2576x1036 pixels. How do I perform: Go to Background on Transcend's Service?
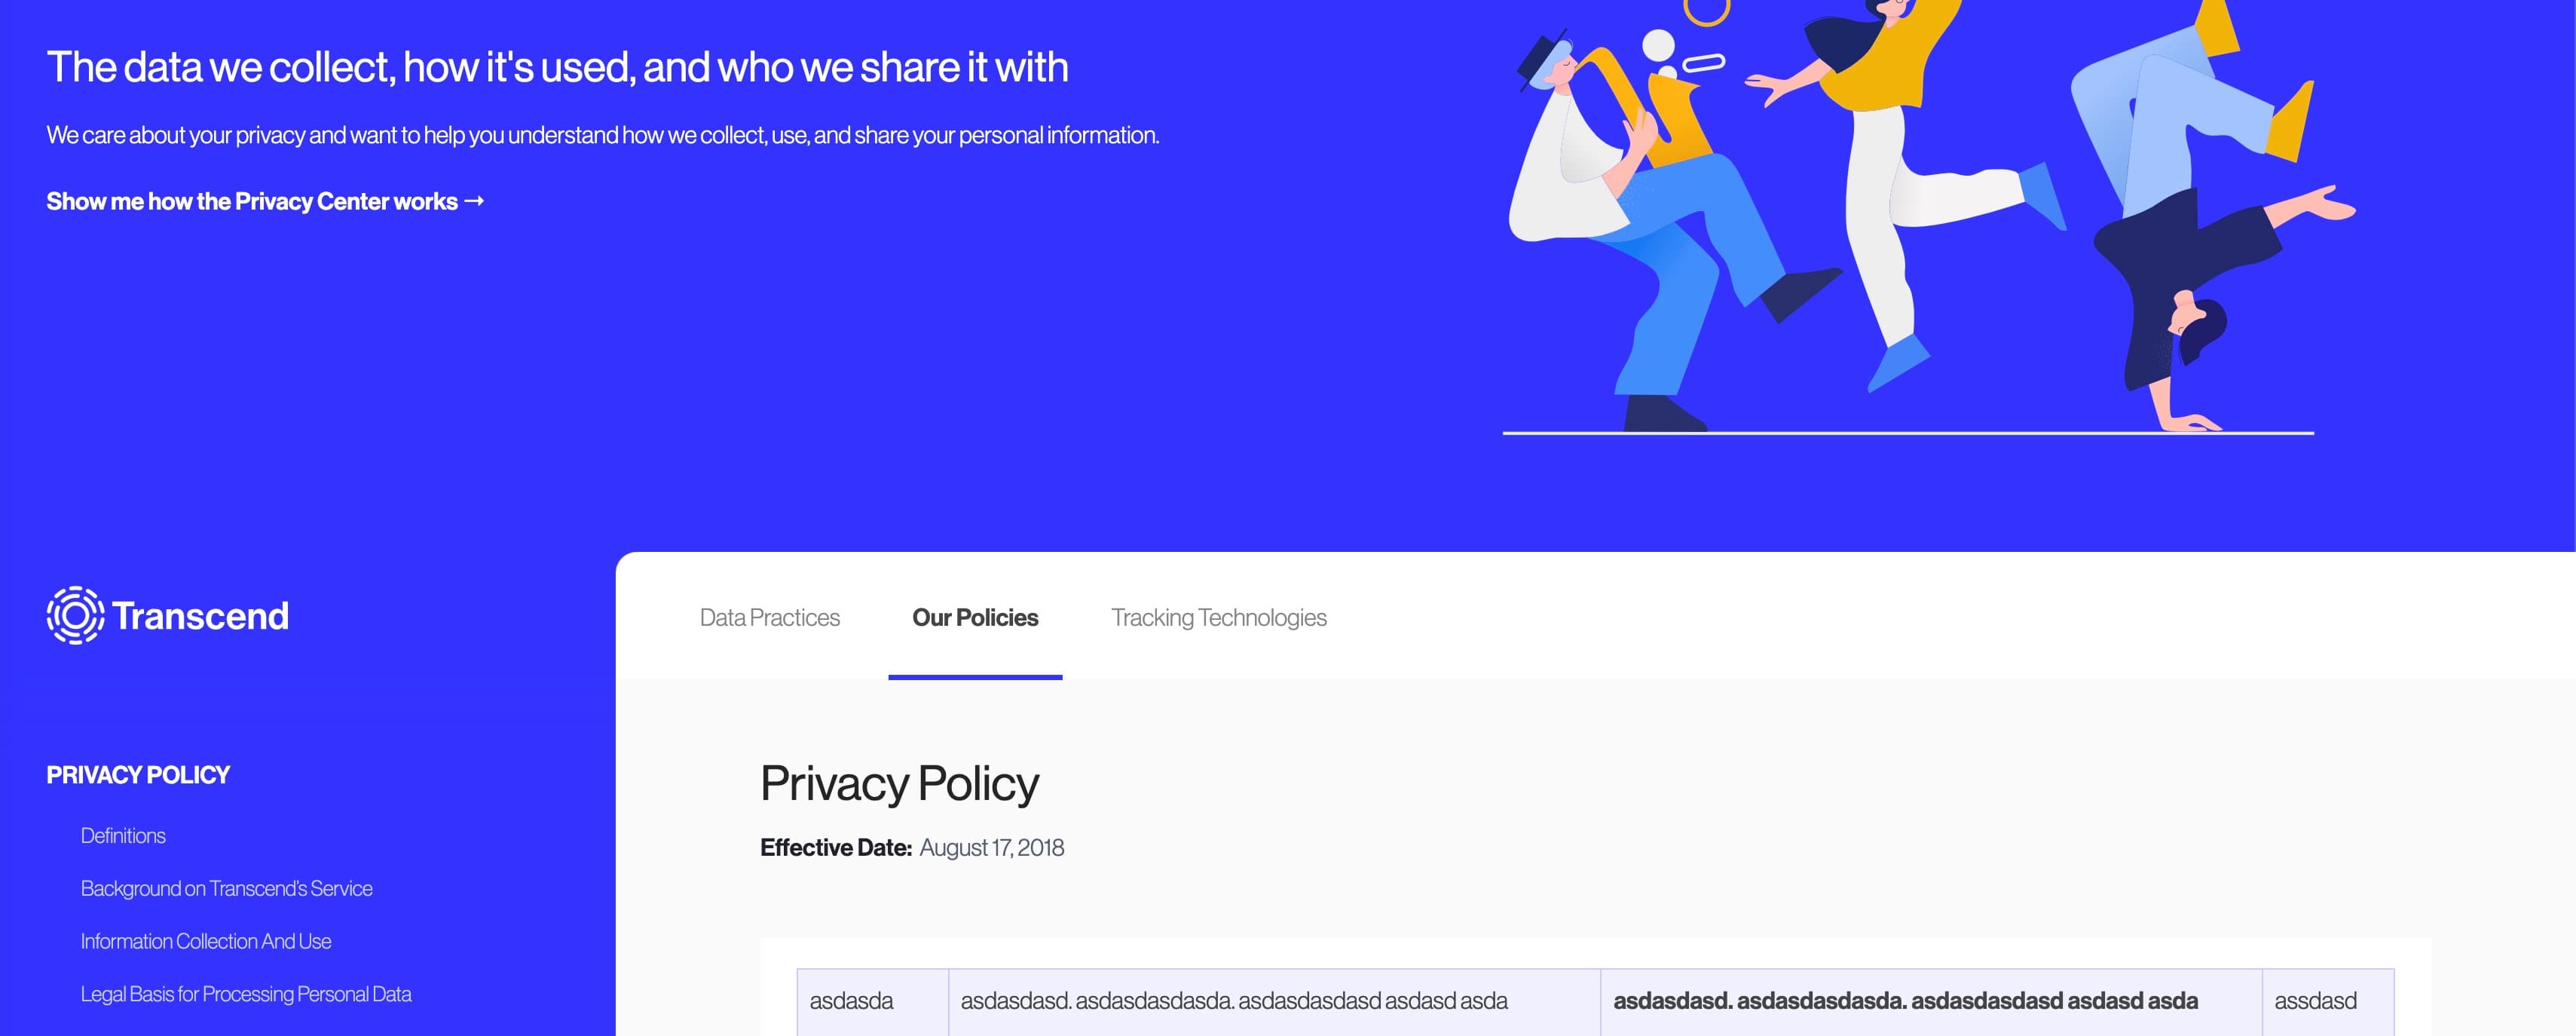[226, 888]
